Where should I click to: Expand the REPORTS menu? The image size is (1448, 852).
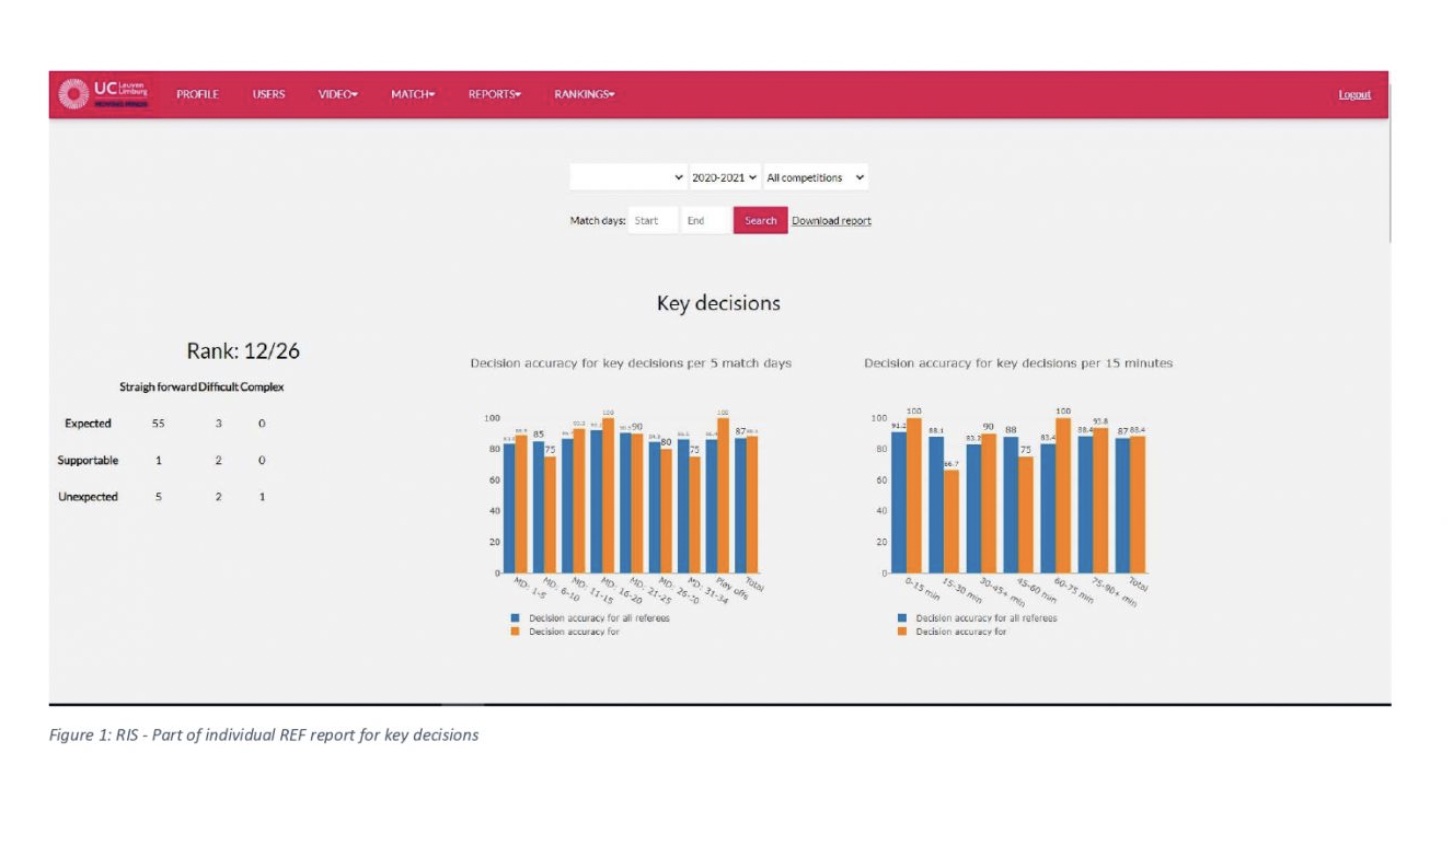pos(495,94)
